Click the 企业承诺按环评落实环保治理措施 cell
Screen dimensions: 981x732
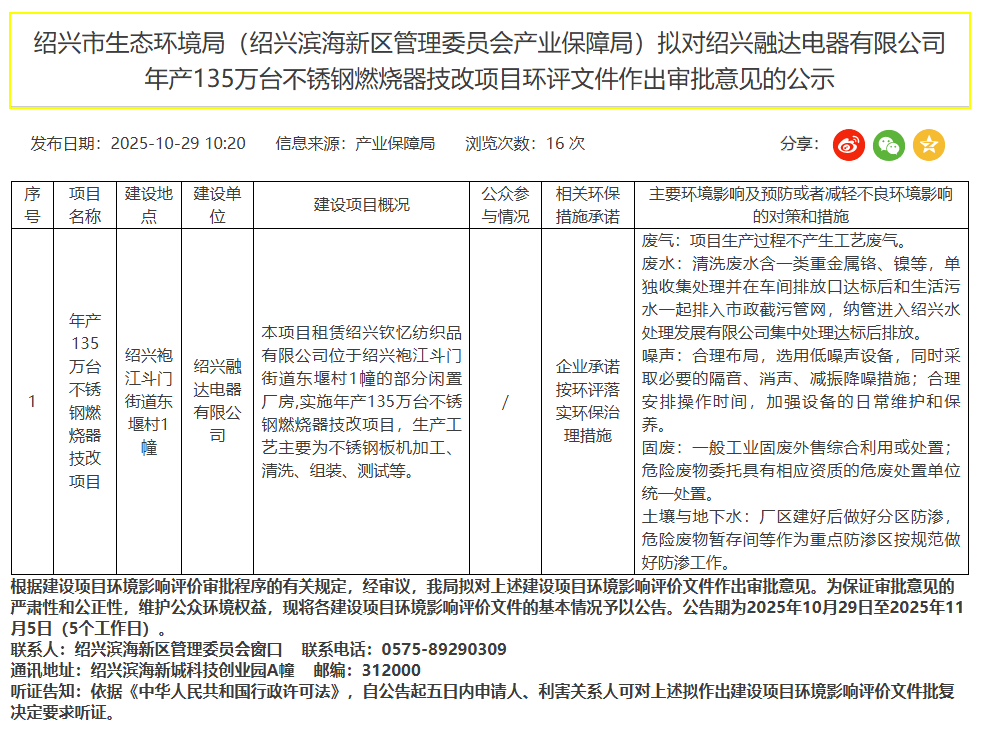tap(587, 401)
